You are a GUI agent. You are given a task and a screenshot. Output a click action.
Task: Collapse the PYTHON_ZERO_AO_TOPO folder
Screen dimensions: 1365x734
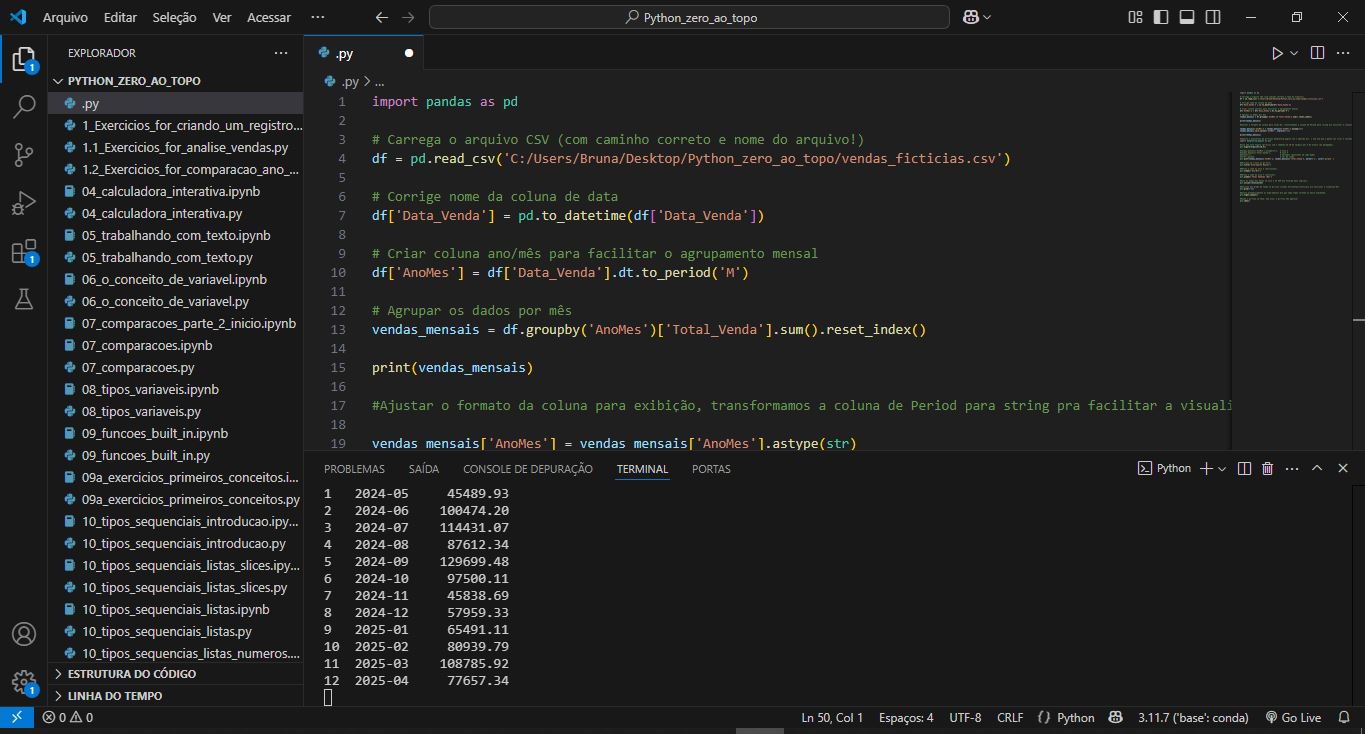pyautogui.click(x=59, y=80)
